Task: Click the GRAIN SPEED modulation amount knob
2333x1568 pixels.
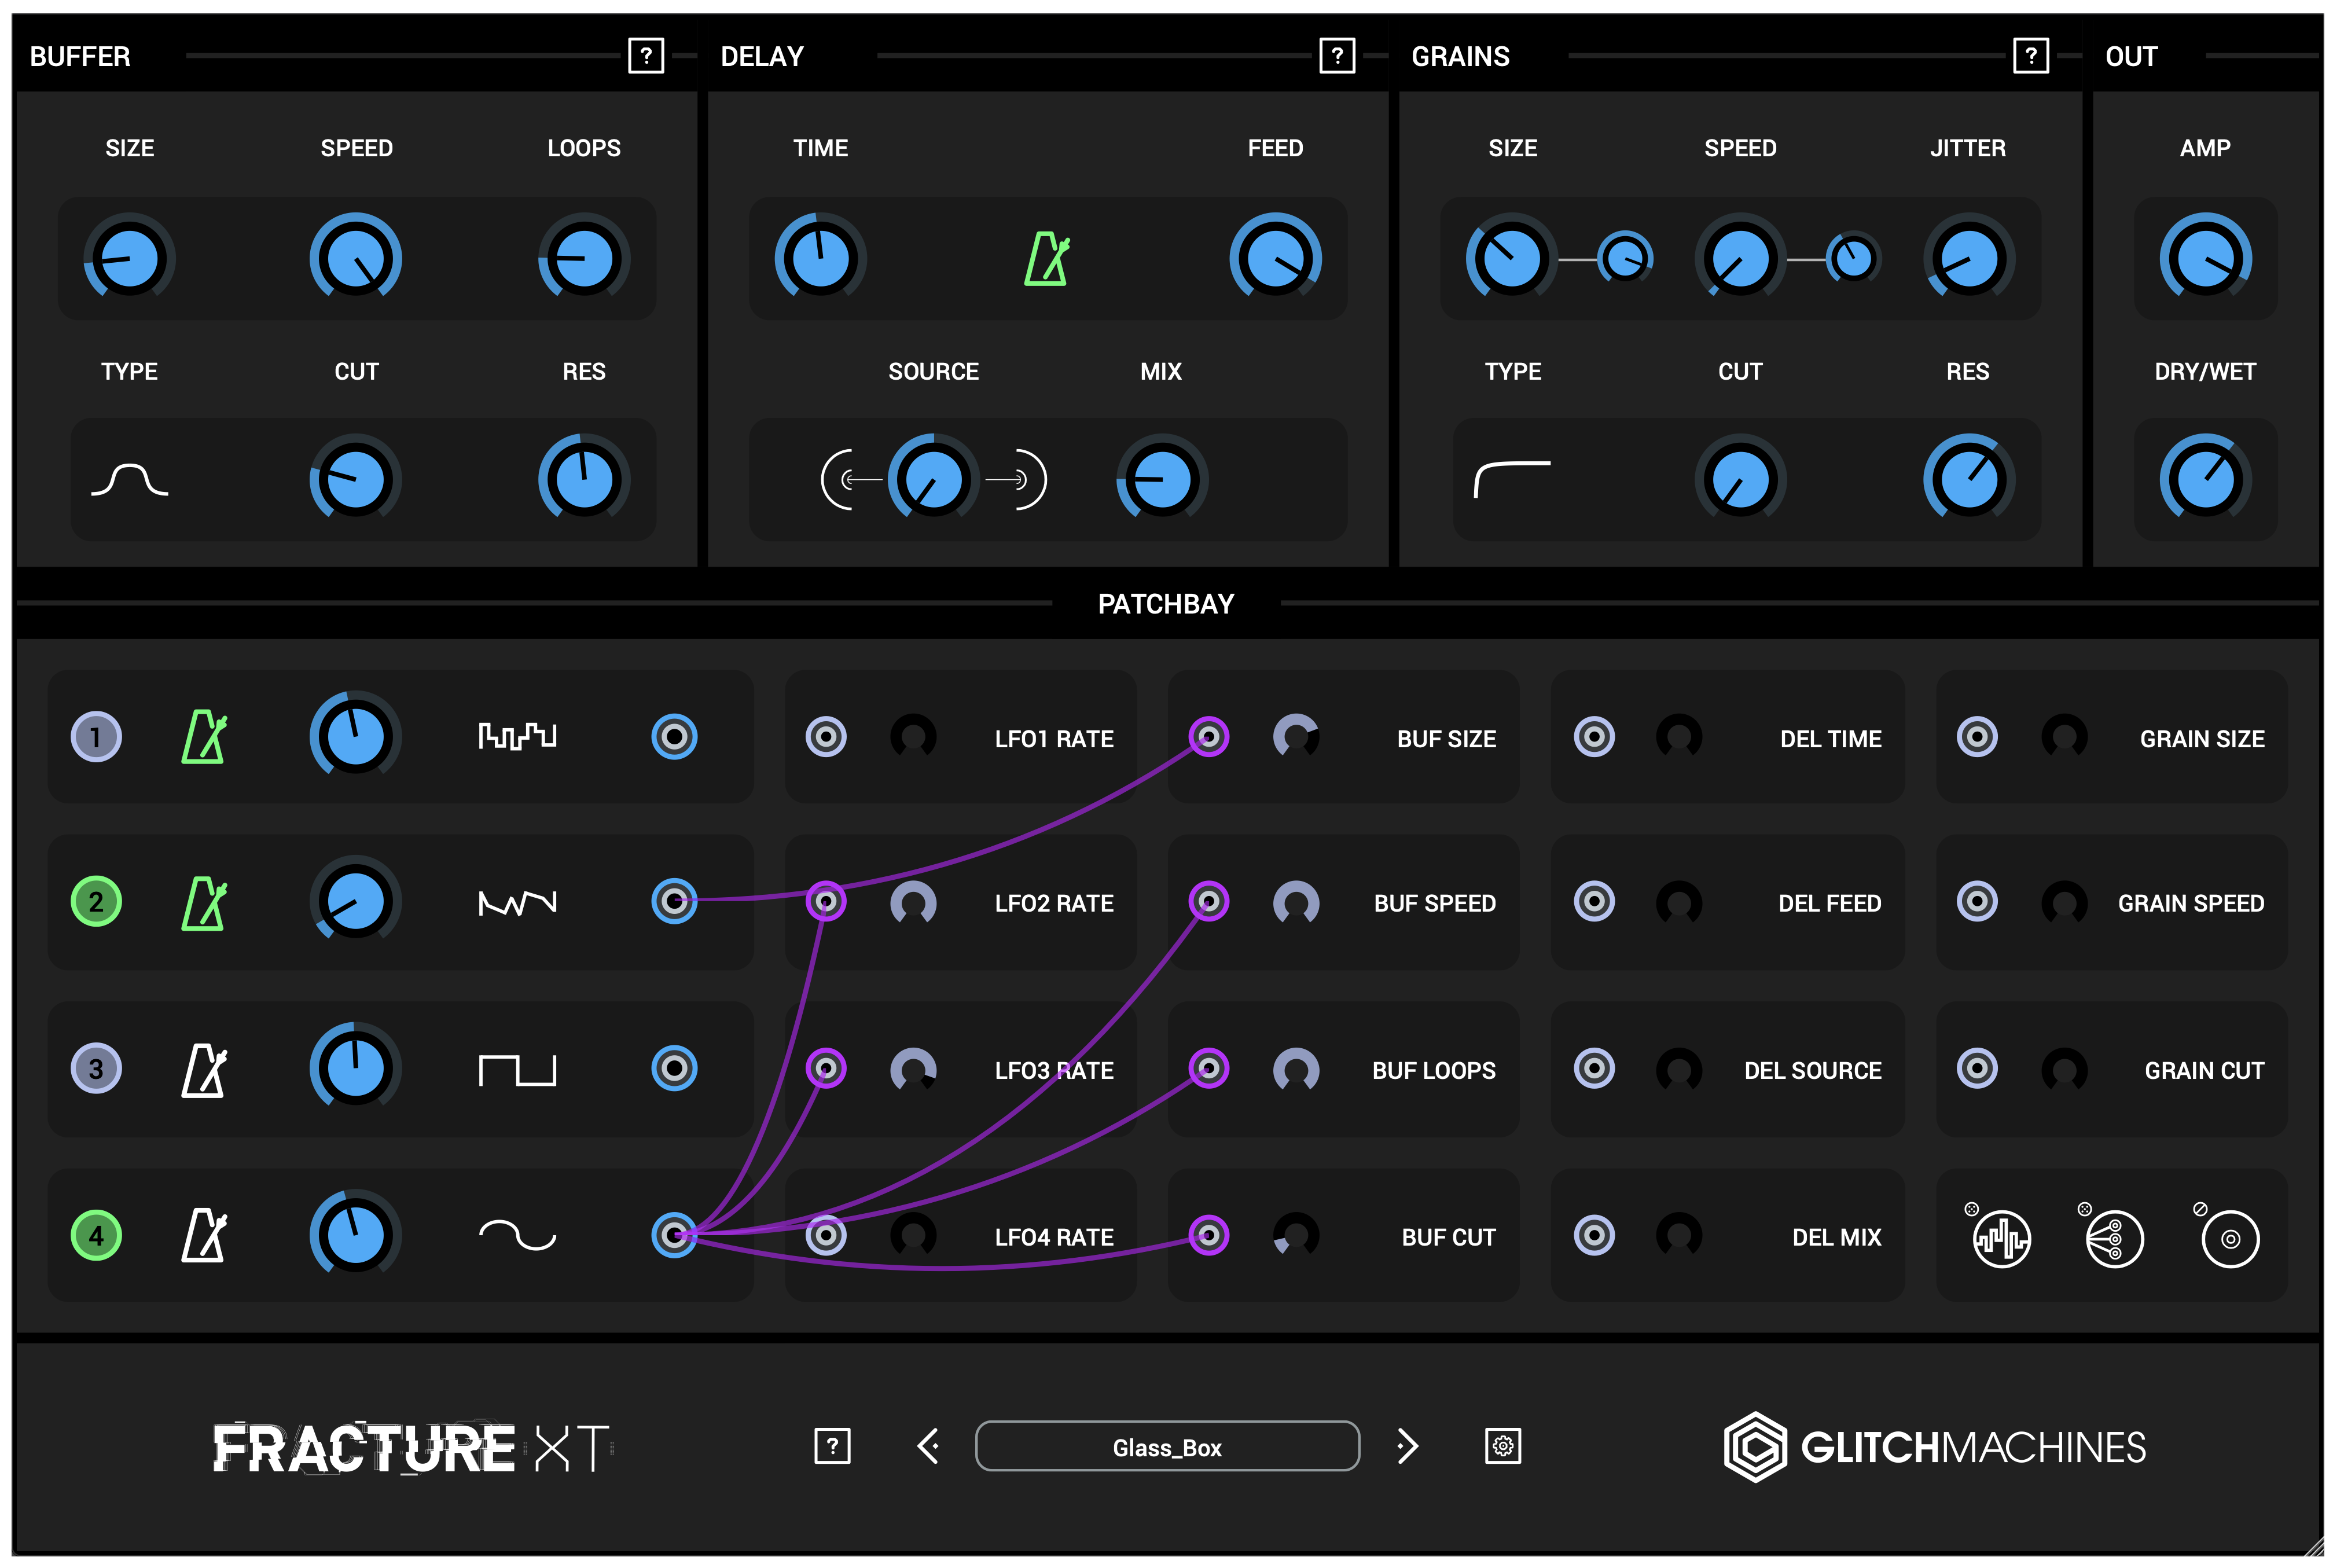Action: pos(2063,903)
